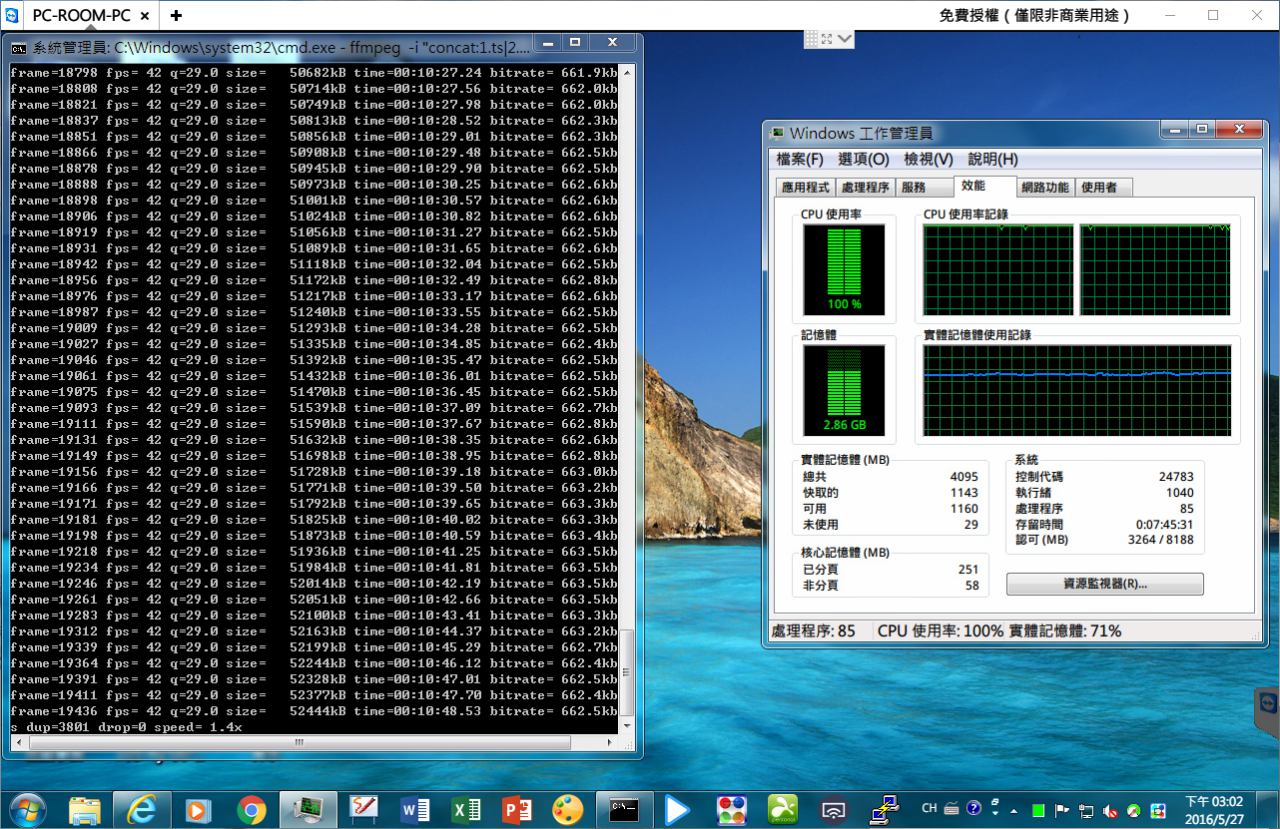Click the Excel taskbar icon
Screen dimensions: 1280x829
click(466, 809)
